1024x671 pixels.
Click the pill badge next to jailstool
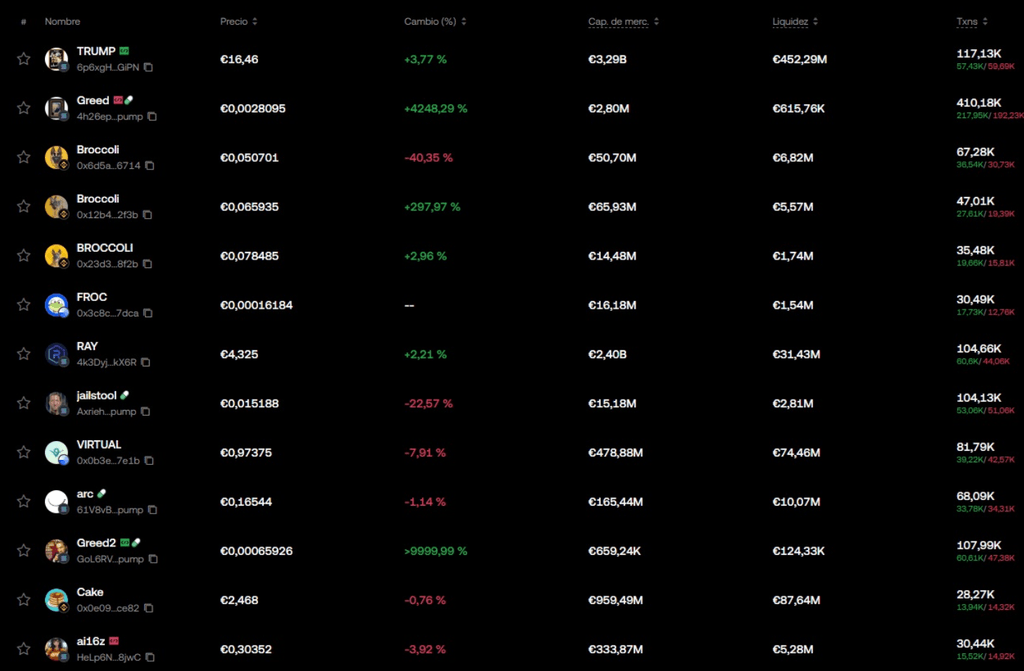click(x=125, y=395)
